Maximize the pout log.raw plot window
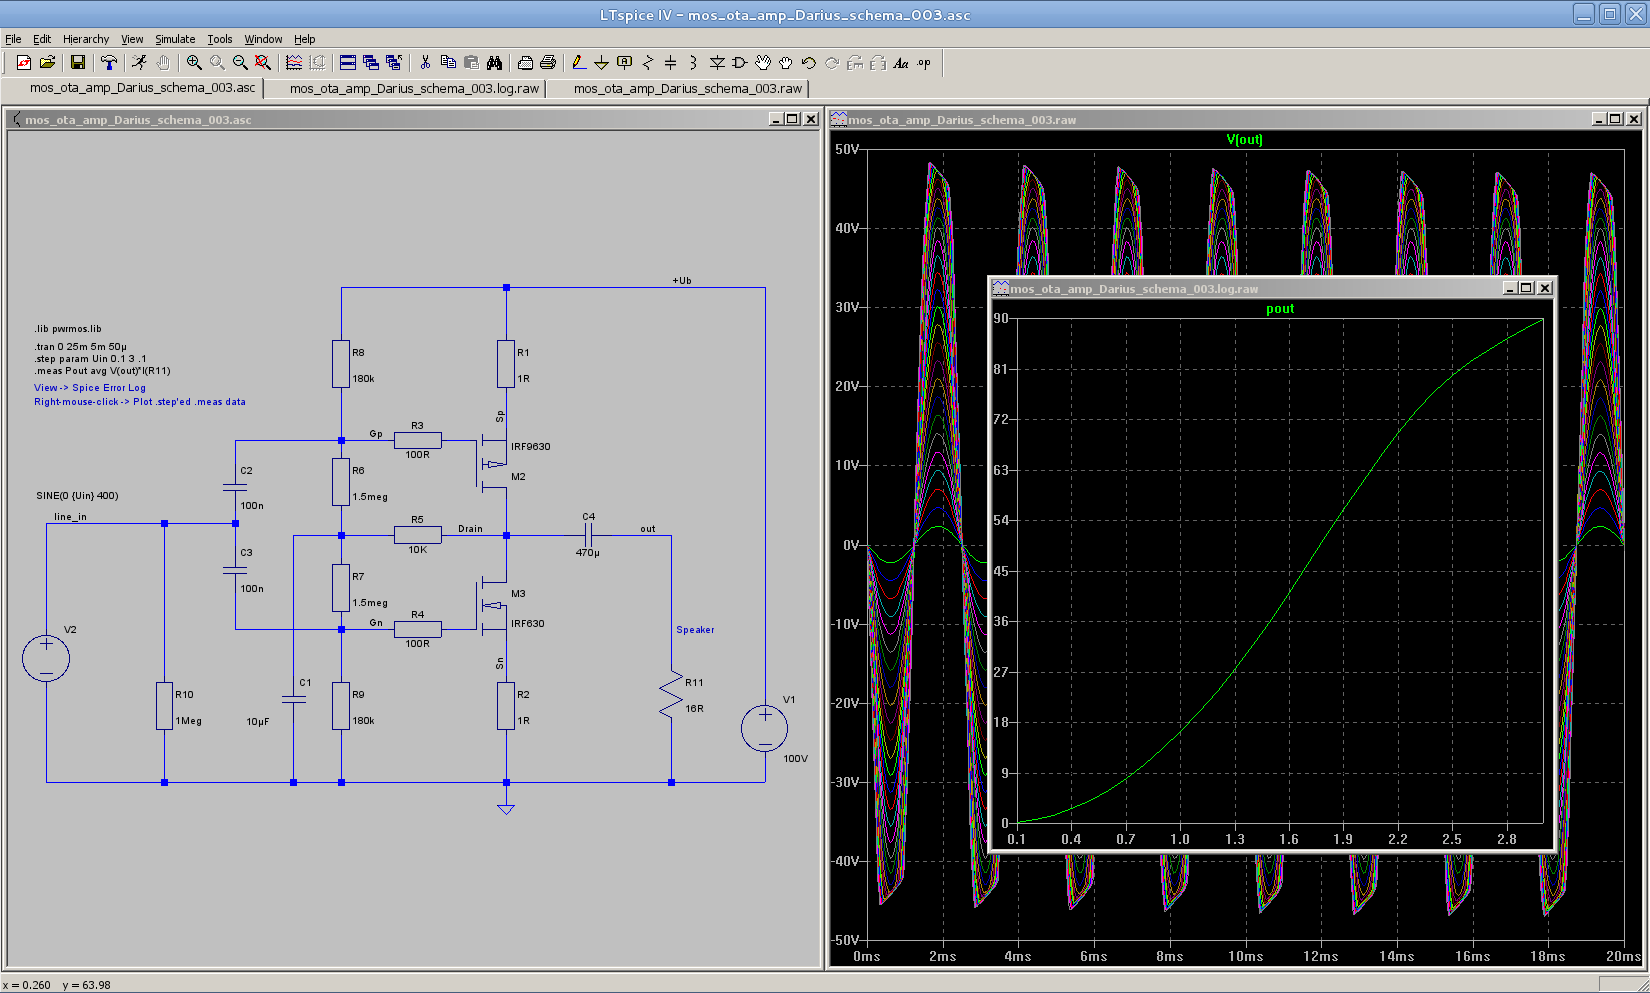 [1526, 288]
